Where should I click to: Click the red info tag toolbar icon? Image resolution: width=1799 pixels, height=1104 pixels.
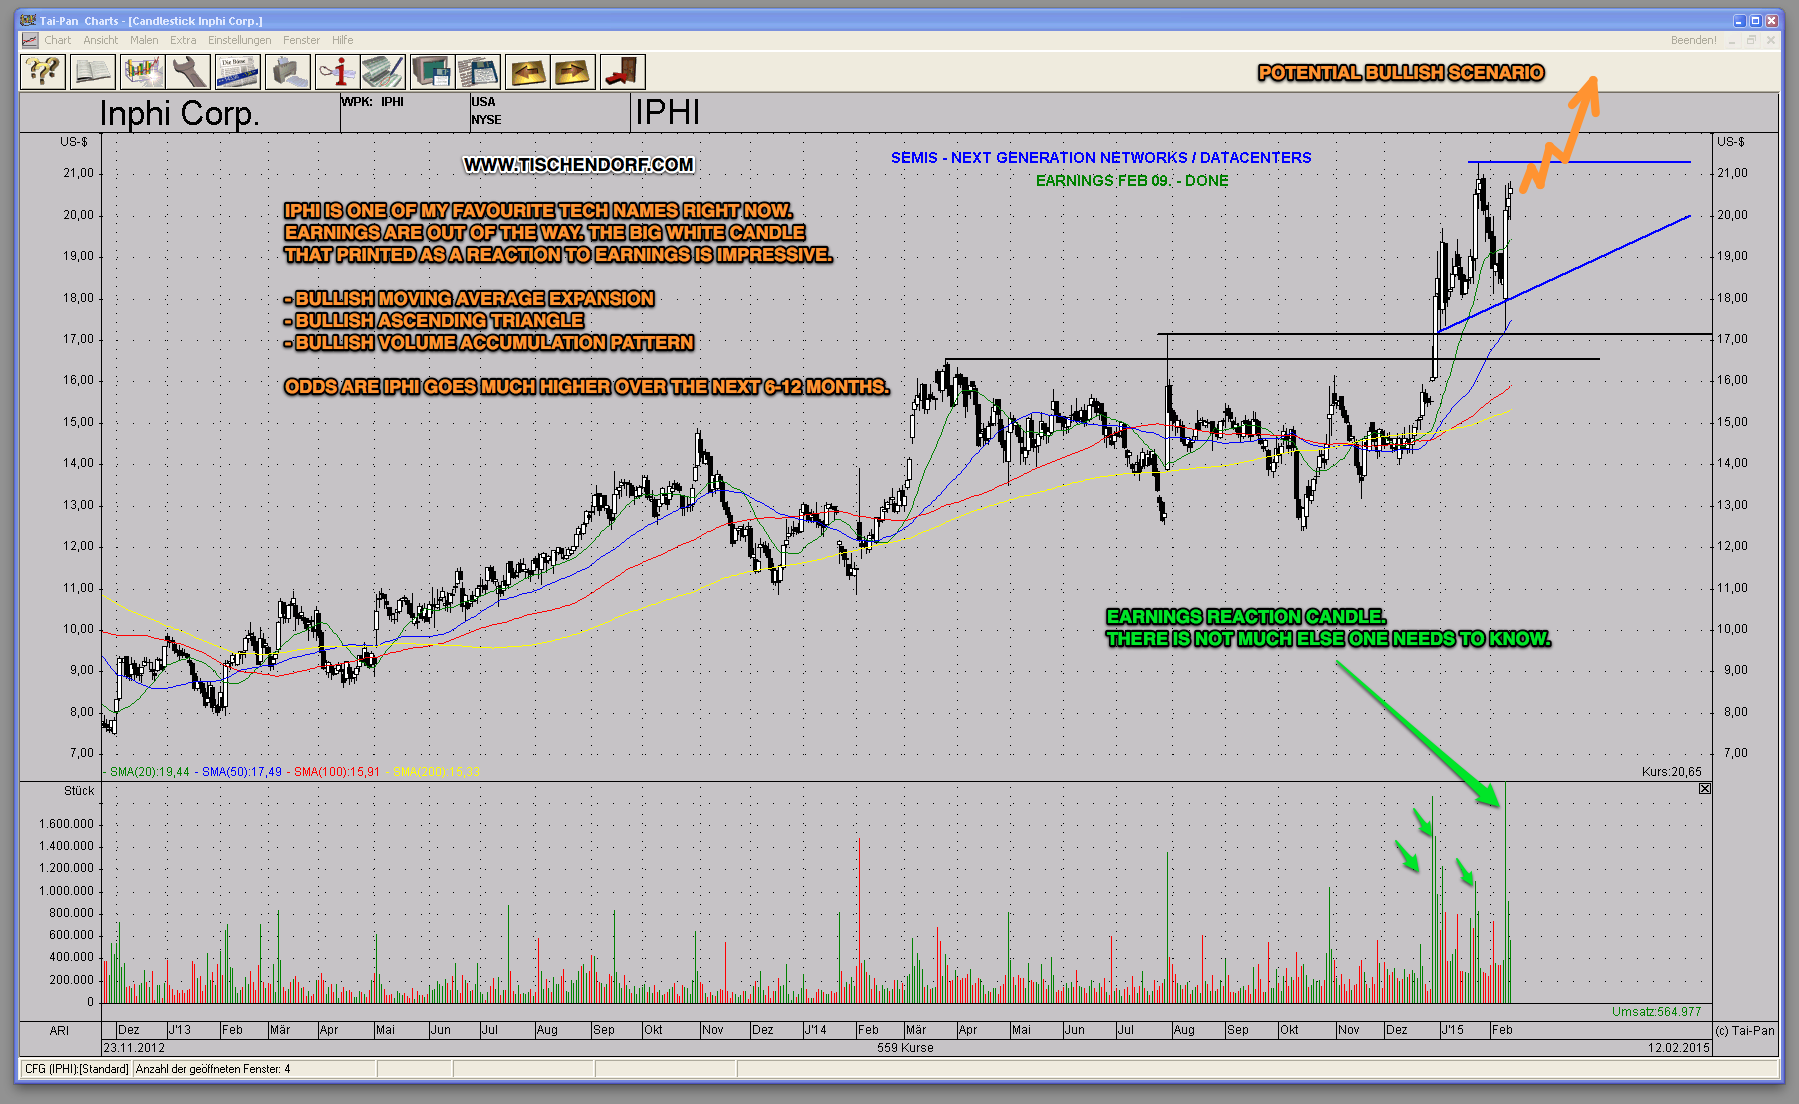[336, 72]
